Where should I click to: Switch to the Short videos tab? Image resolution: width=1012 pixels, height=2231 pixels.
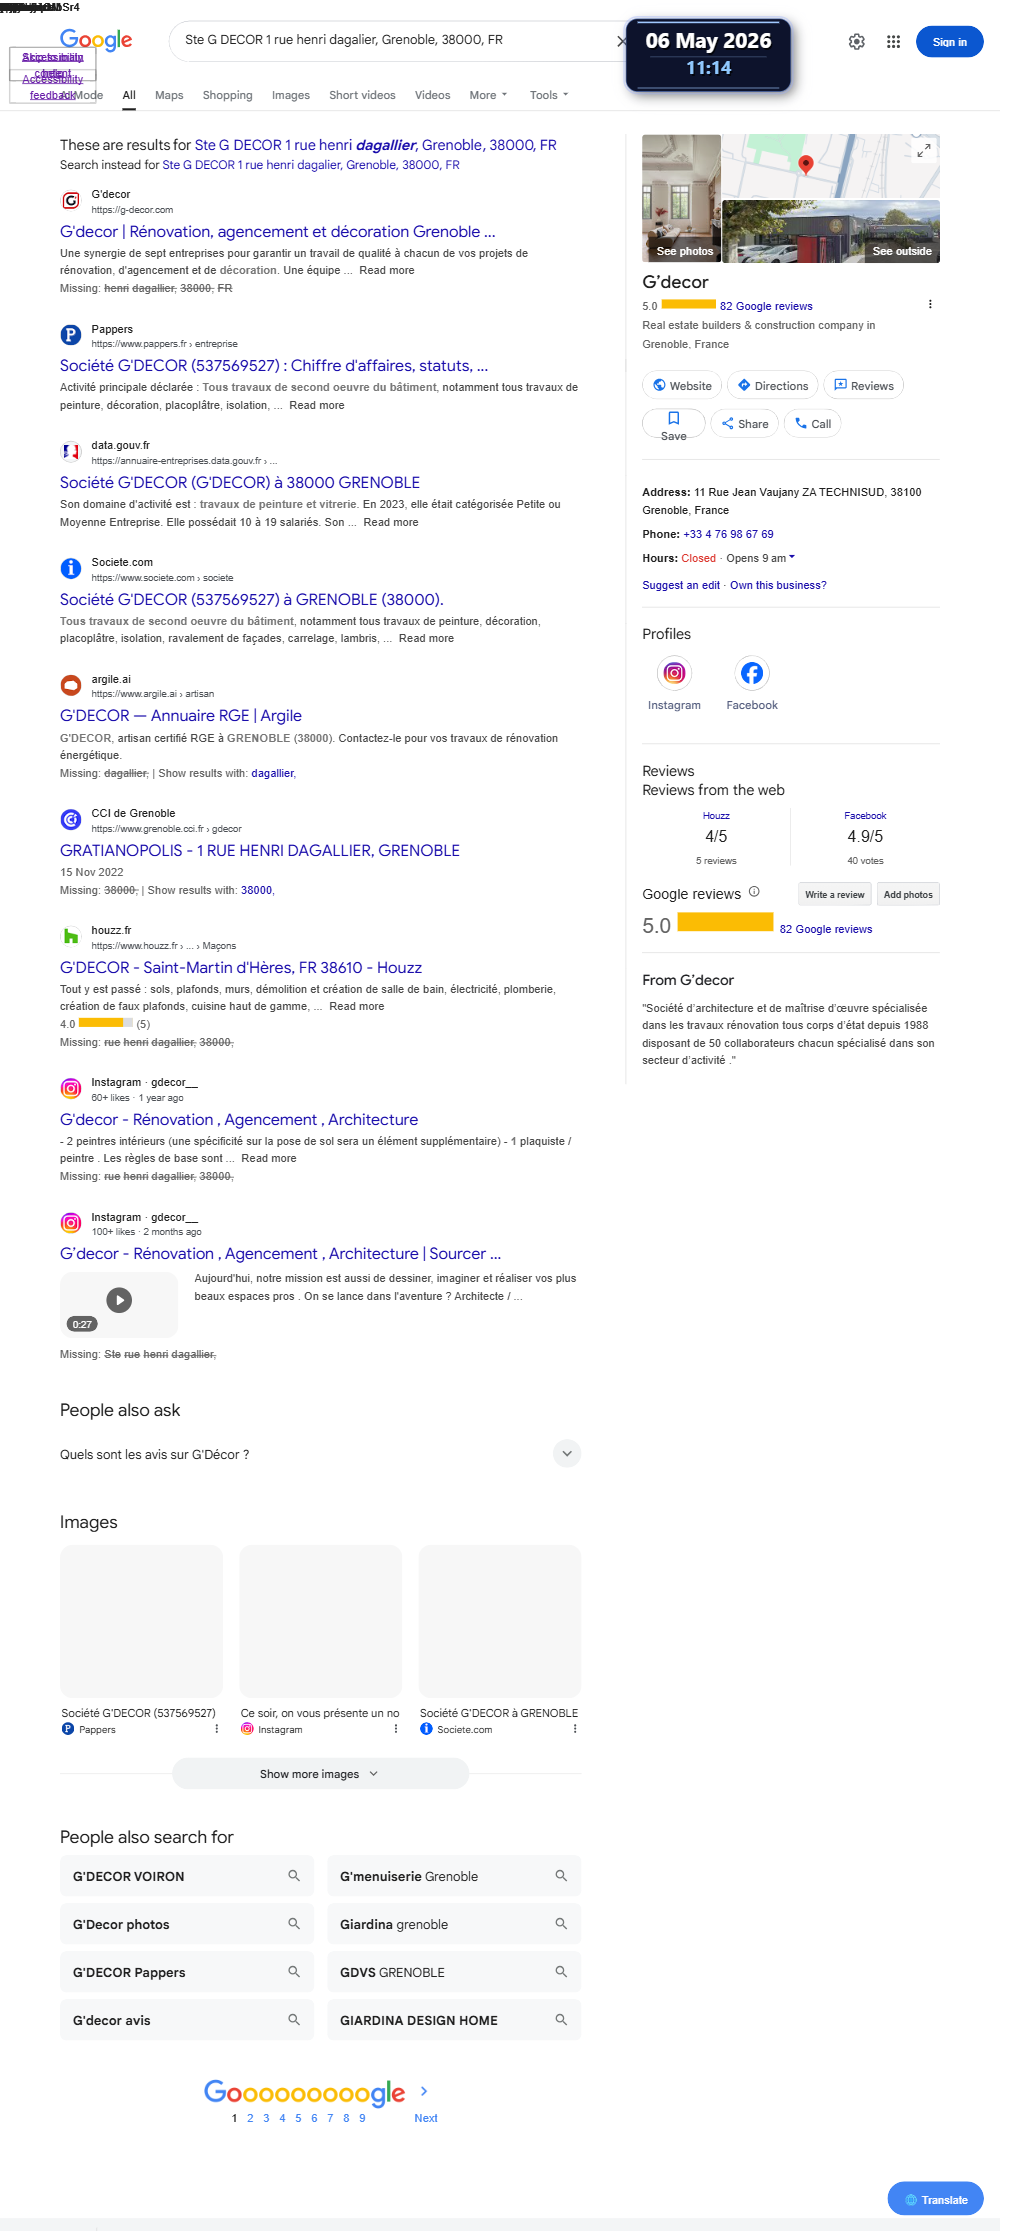click(362, 95)
